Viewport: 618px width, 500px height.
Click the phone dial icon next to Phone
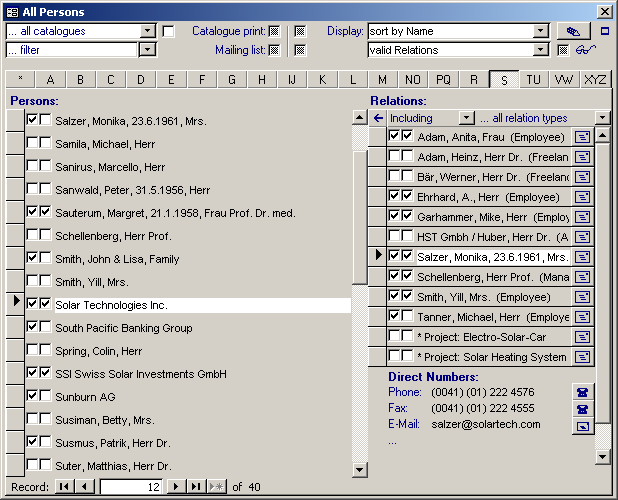pyautogui.click(x=581, y=392)
